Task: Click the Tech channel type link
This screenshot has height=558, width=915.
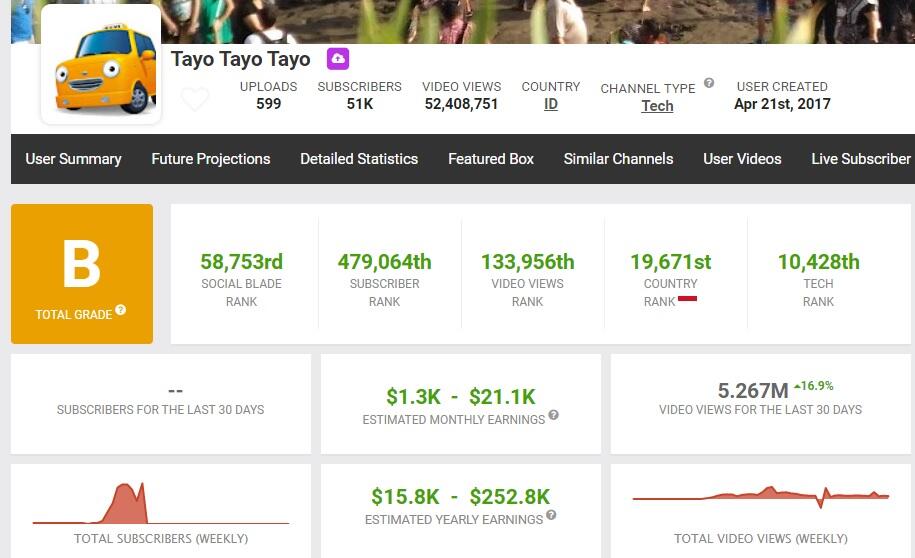Action: coord(658,106)
